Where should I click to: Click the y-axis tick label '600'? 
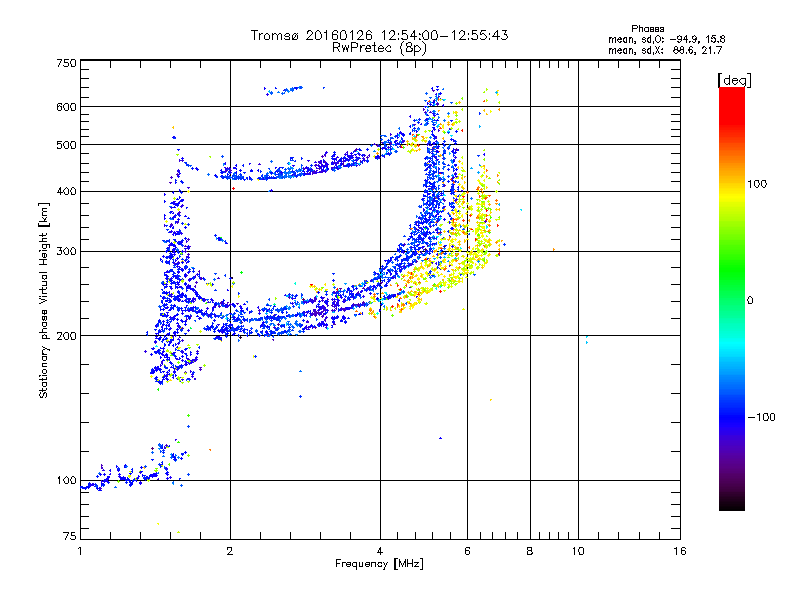click(67, 107)
